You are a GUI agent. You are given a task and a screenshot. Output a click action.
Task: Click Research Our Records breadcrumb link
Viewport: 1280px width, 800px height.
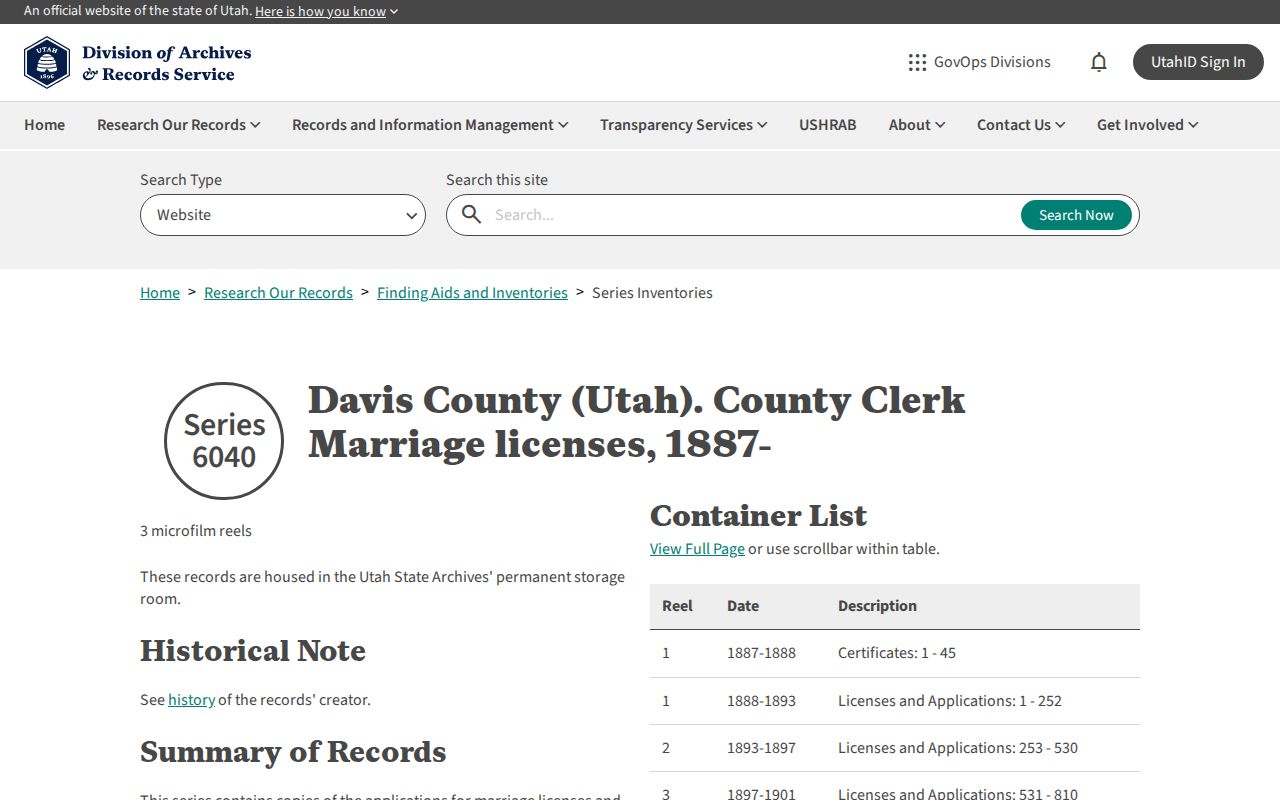278,293
